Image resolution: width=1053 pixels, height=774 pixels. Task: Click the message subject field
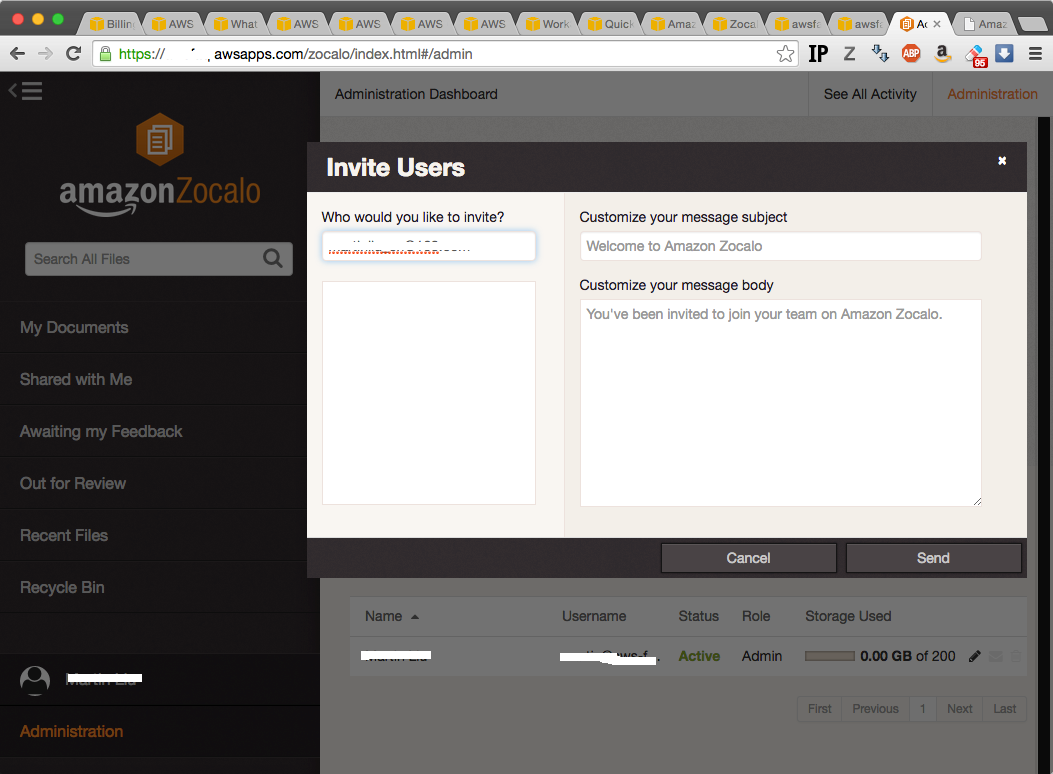pyautogui.click(x=780, y=246)
